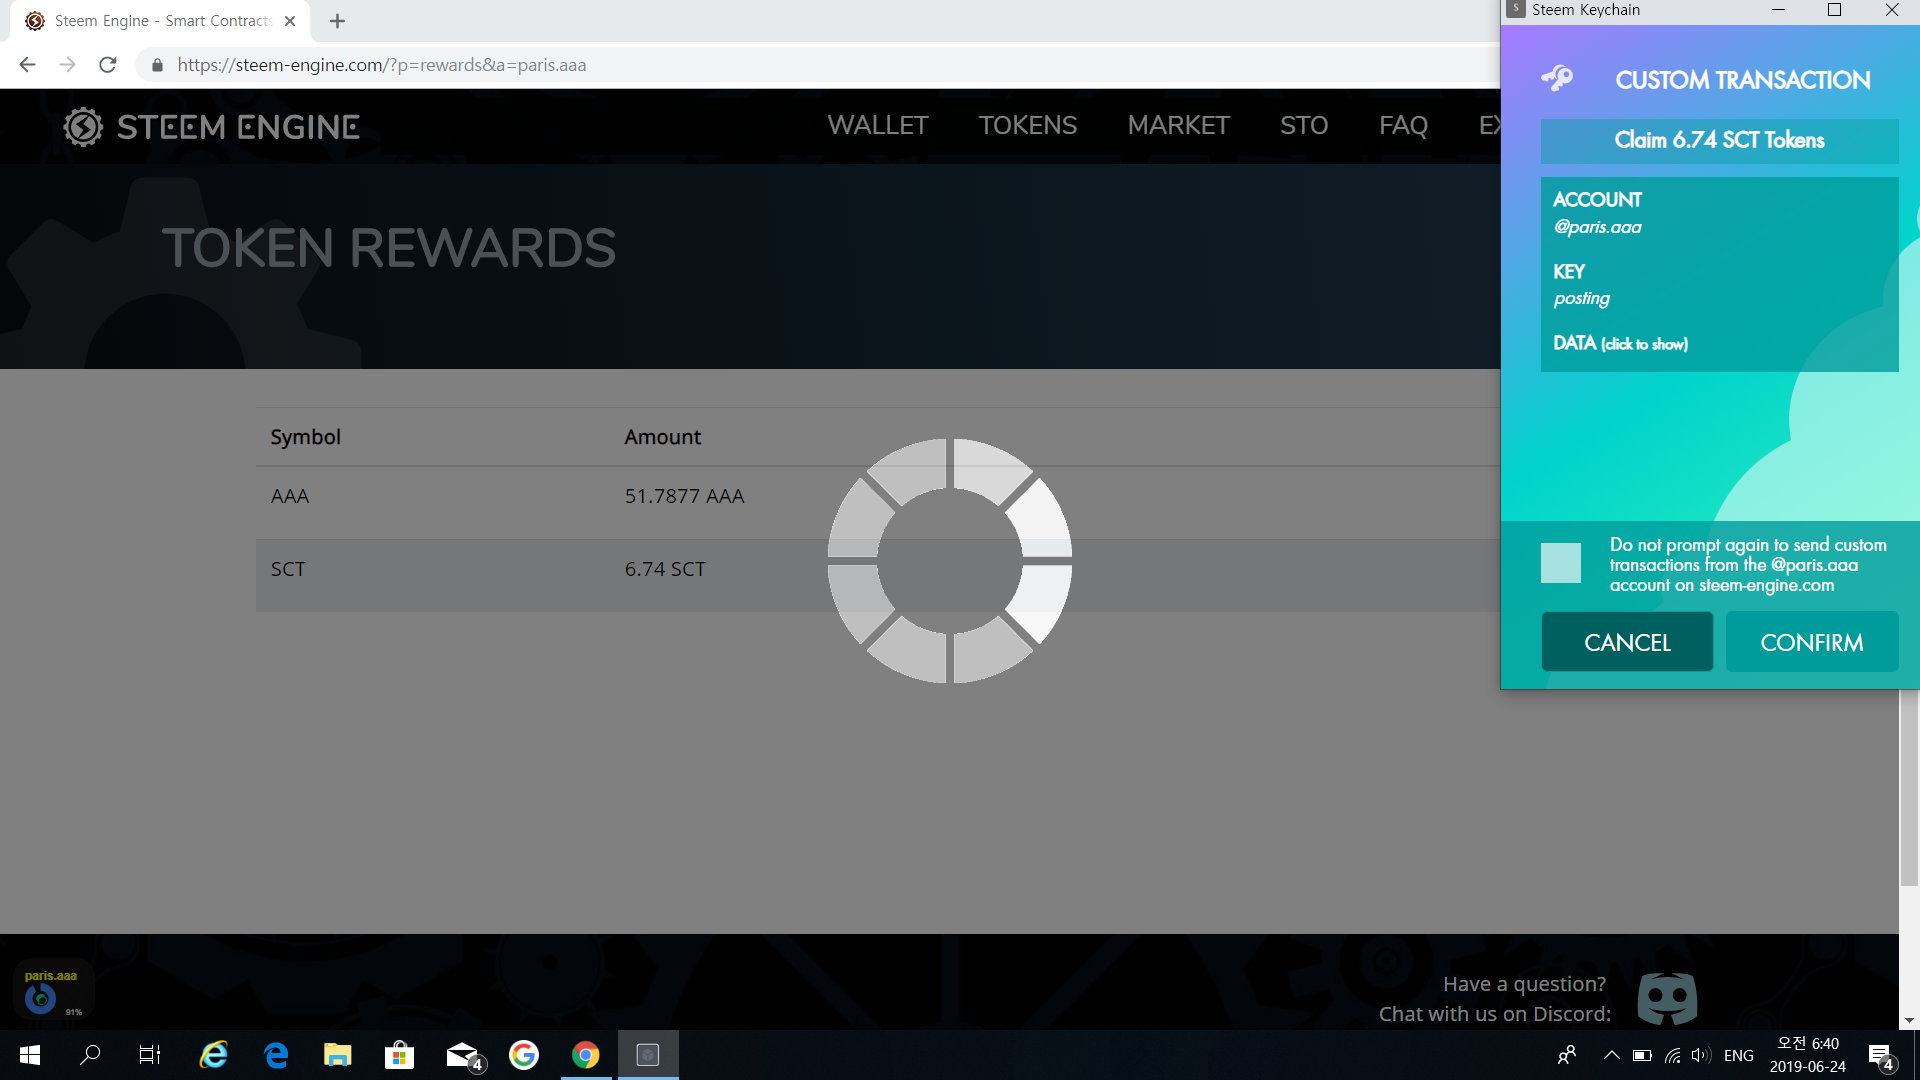Open a new browser tab
This screenshot has height=1080, width=1920.
click(337, 21)
